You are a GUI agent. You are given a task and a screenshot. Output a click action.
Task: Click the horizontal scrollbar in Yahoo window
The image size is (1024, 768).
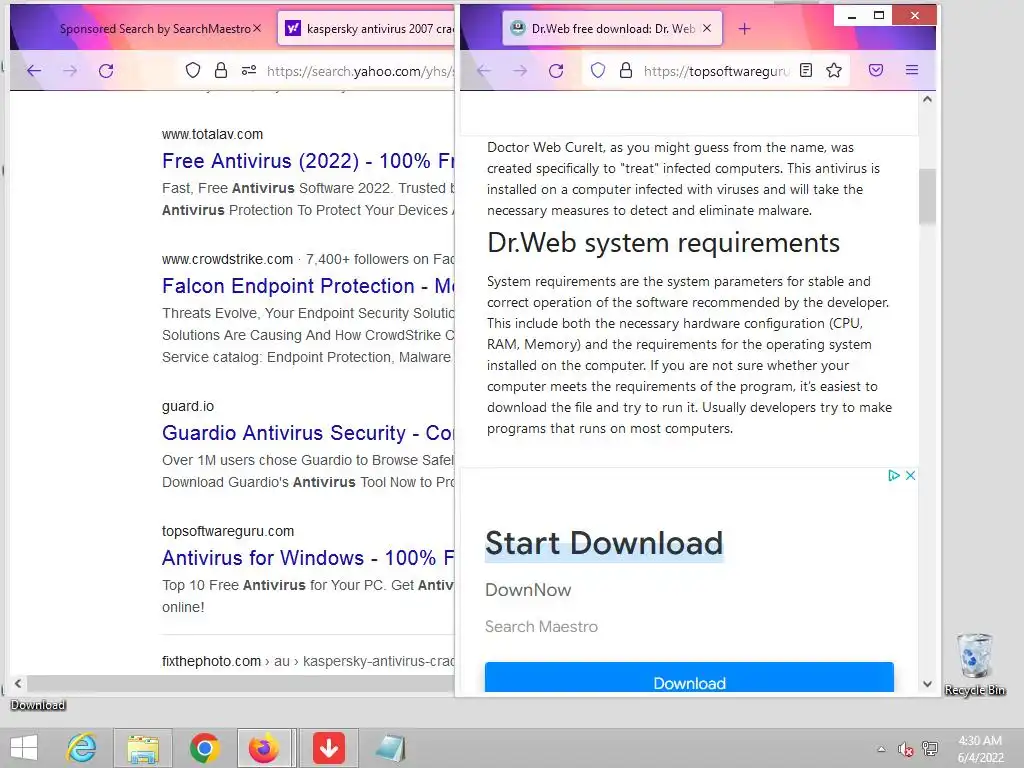tap(241, 683)
